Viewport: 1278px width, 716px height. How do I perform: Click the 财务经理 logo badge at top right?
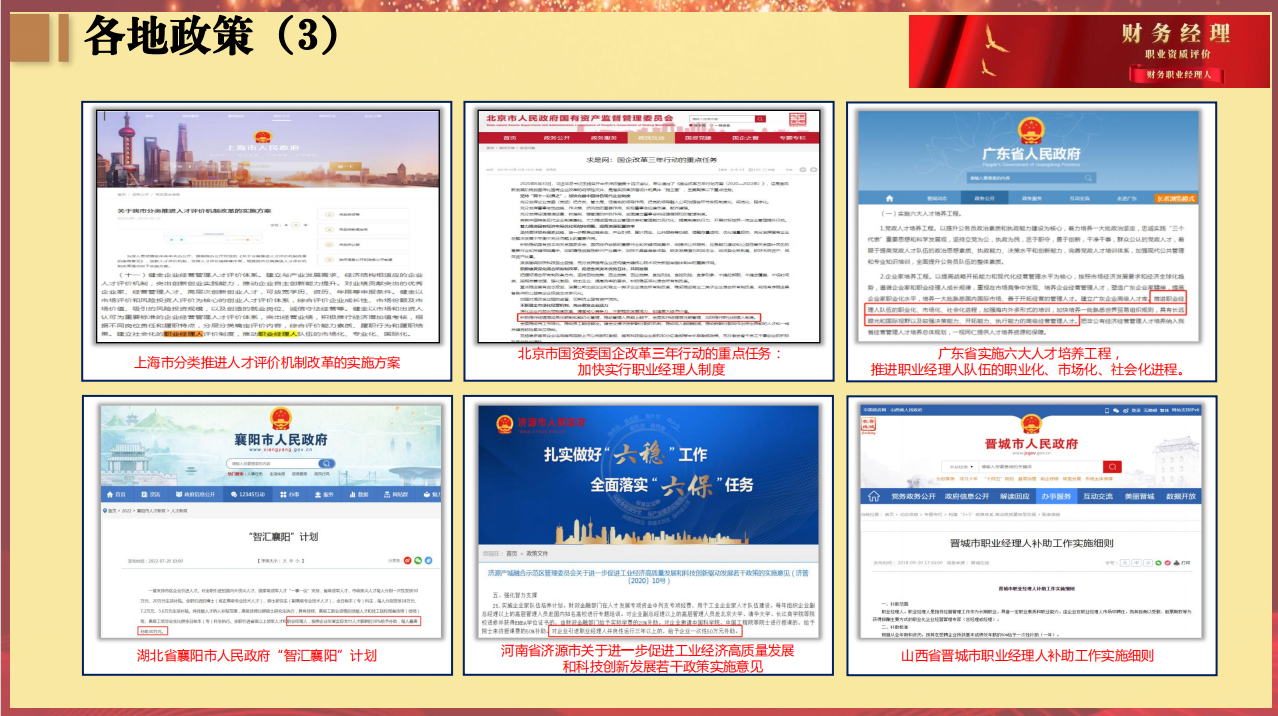(x=1089, y=52)
